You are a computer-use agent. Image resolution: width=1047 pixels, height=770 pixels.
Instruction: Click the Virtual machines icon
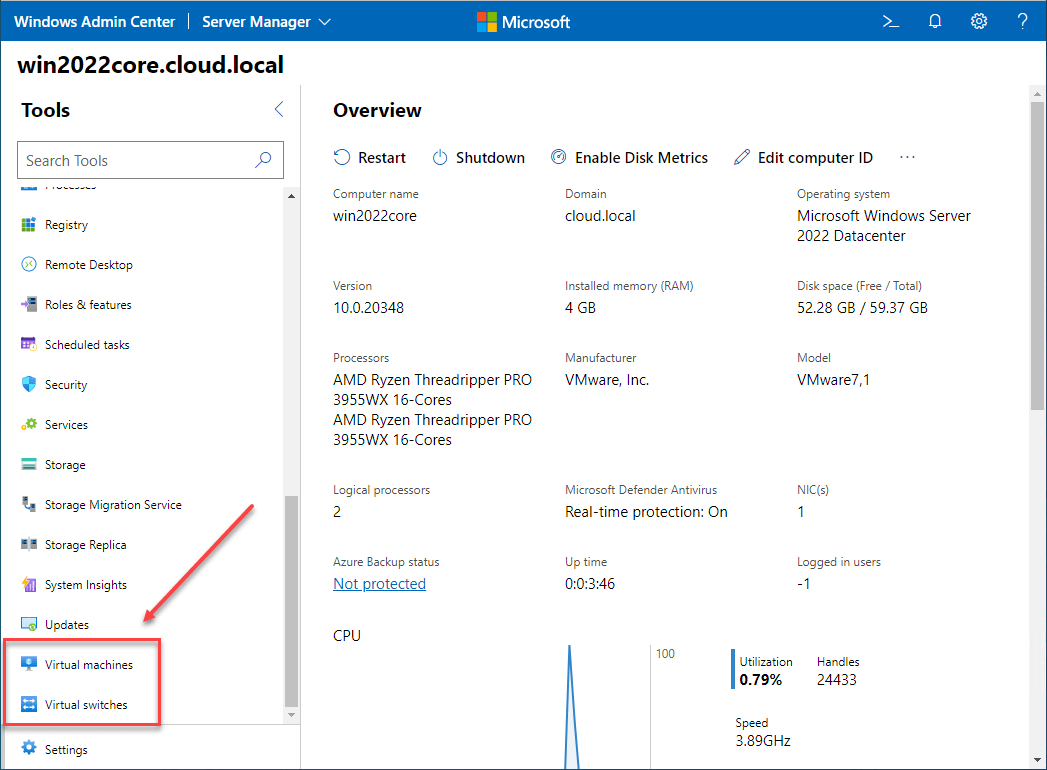(x=29, y=664)
